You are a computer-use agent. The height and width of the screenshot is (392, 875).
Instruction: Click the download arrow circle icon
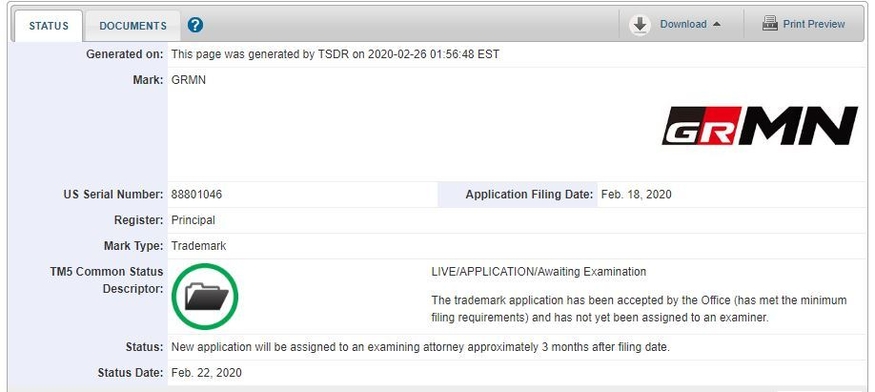pyautogui.click(x=640, y=25)
